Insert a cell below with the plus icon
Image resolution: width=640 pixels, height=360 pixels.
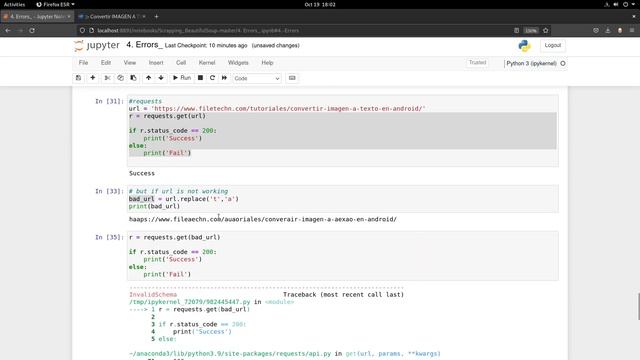point(93,78)
